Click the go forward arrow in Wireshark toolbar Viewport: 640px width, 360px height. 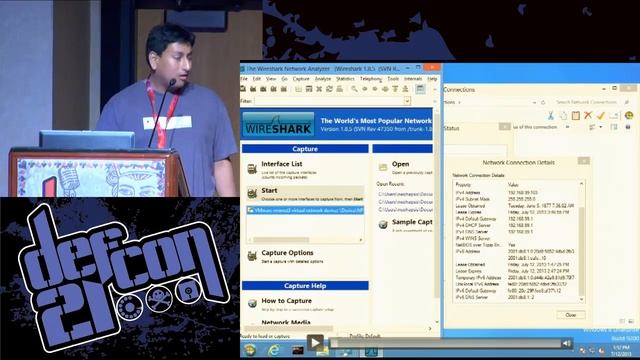(x=375, y=89)
